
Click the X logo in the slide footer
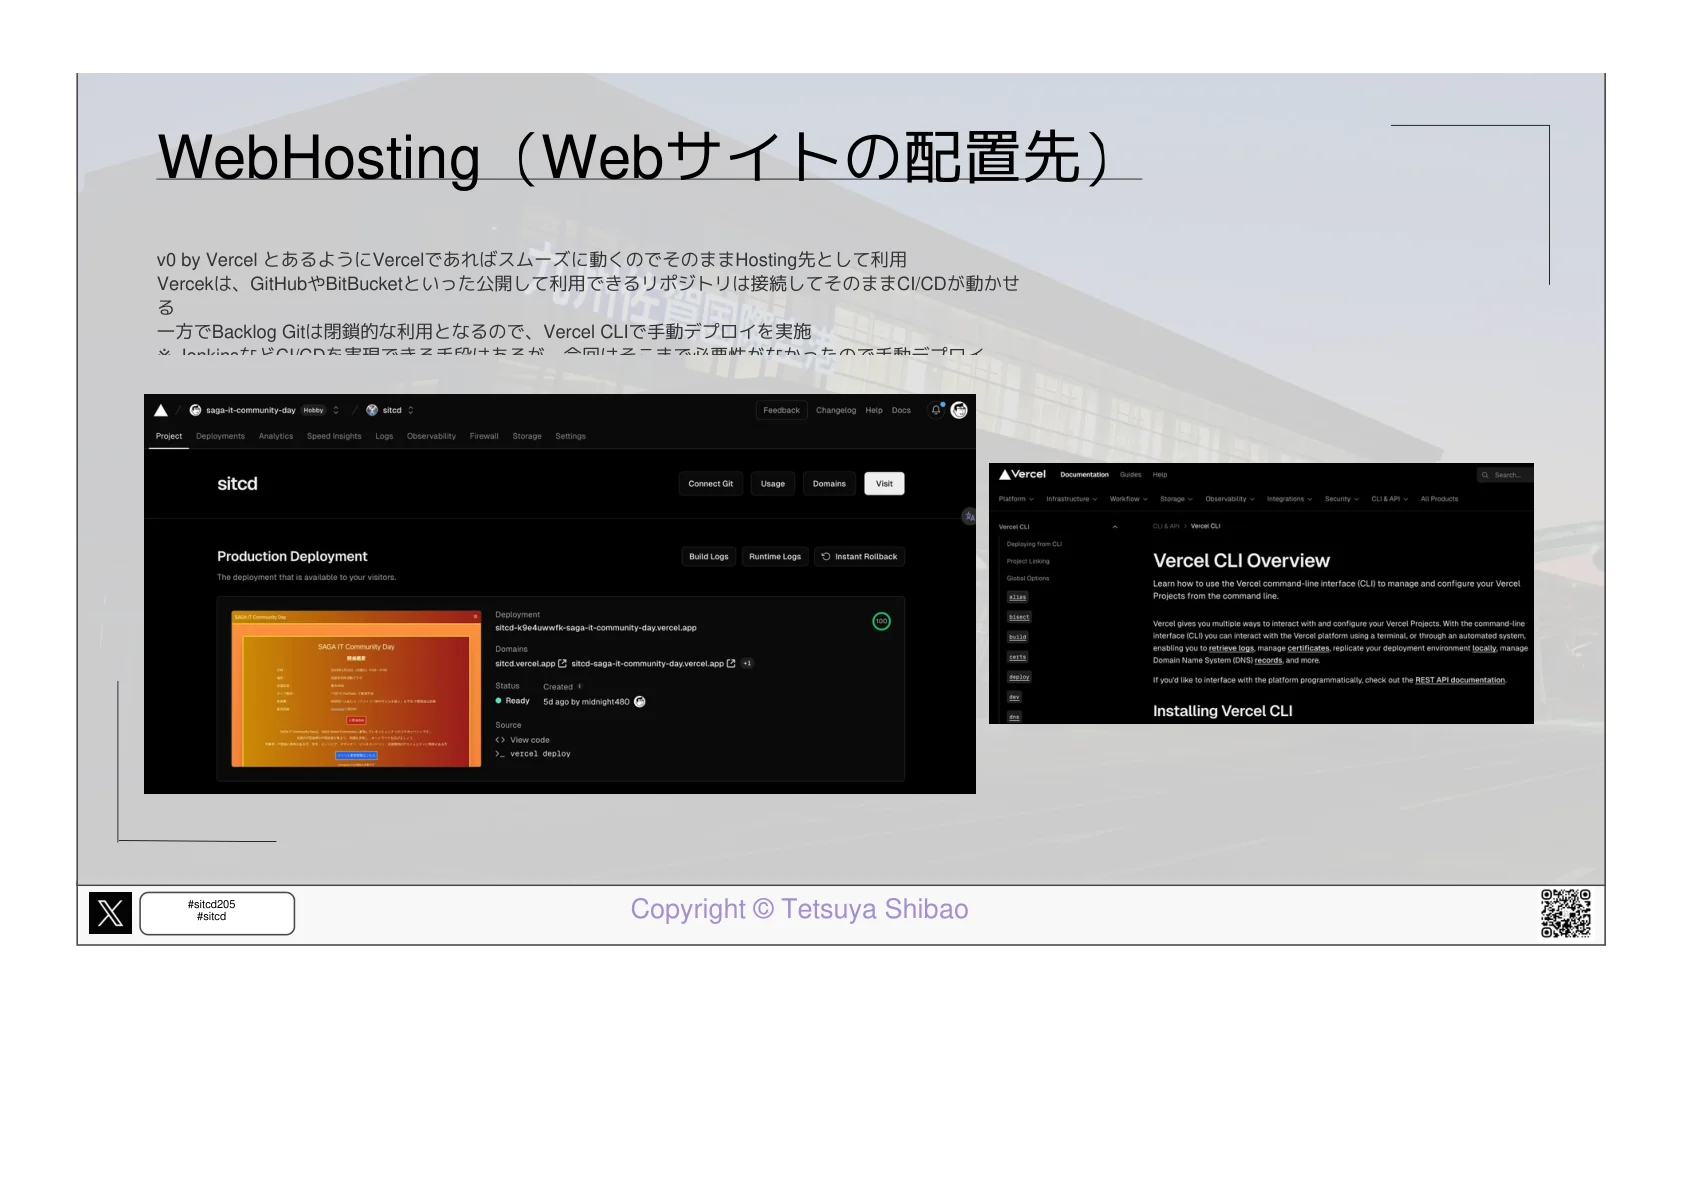tap(110, 913)
